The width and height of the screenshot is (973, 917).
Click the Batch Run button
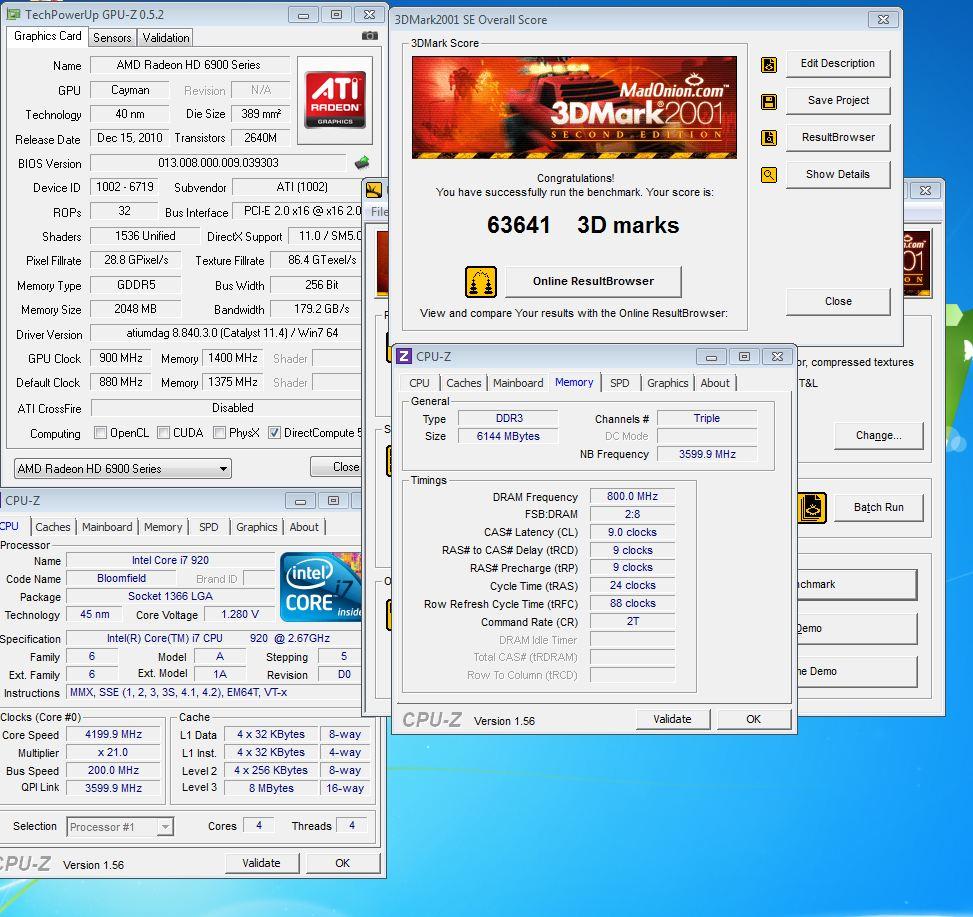click(x=879, y=508)
